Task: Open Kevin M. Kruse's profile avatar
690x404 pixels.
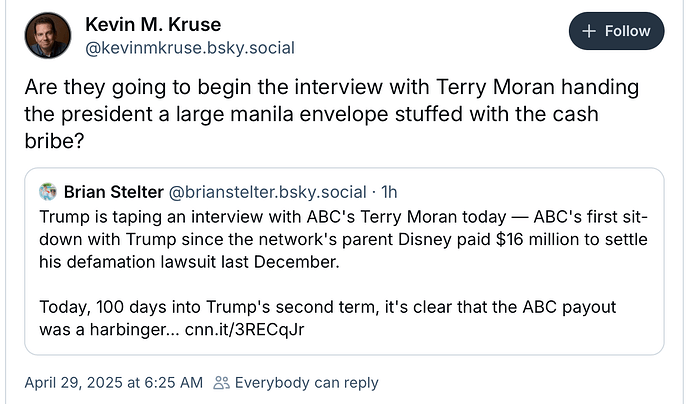Action: [48, 36]
